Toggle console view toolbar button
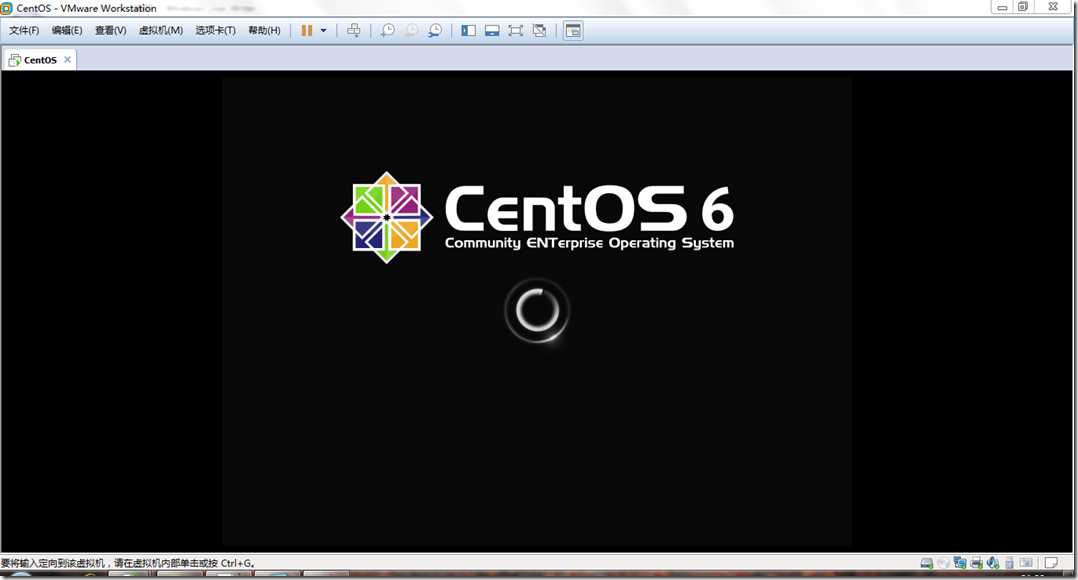Viewport: 1078px width, 580px height. tap(573, 30)
